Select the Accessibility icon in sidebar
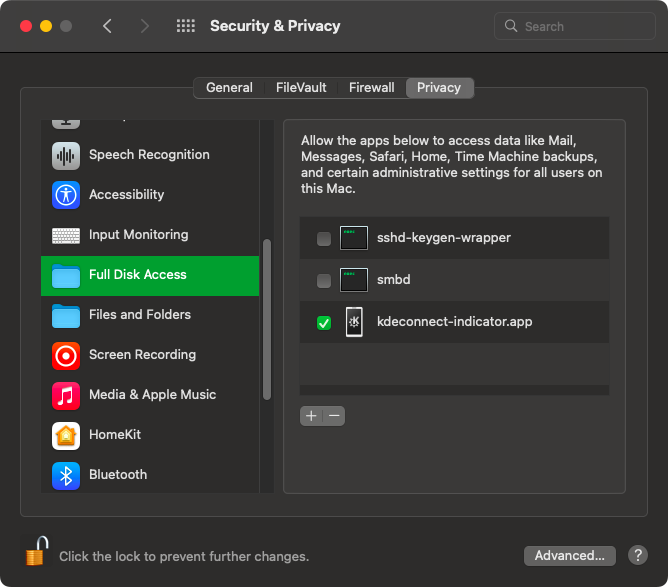 point(66,195)
